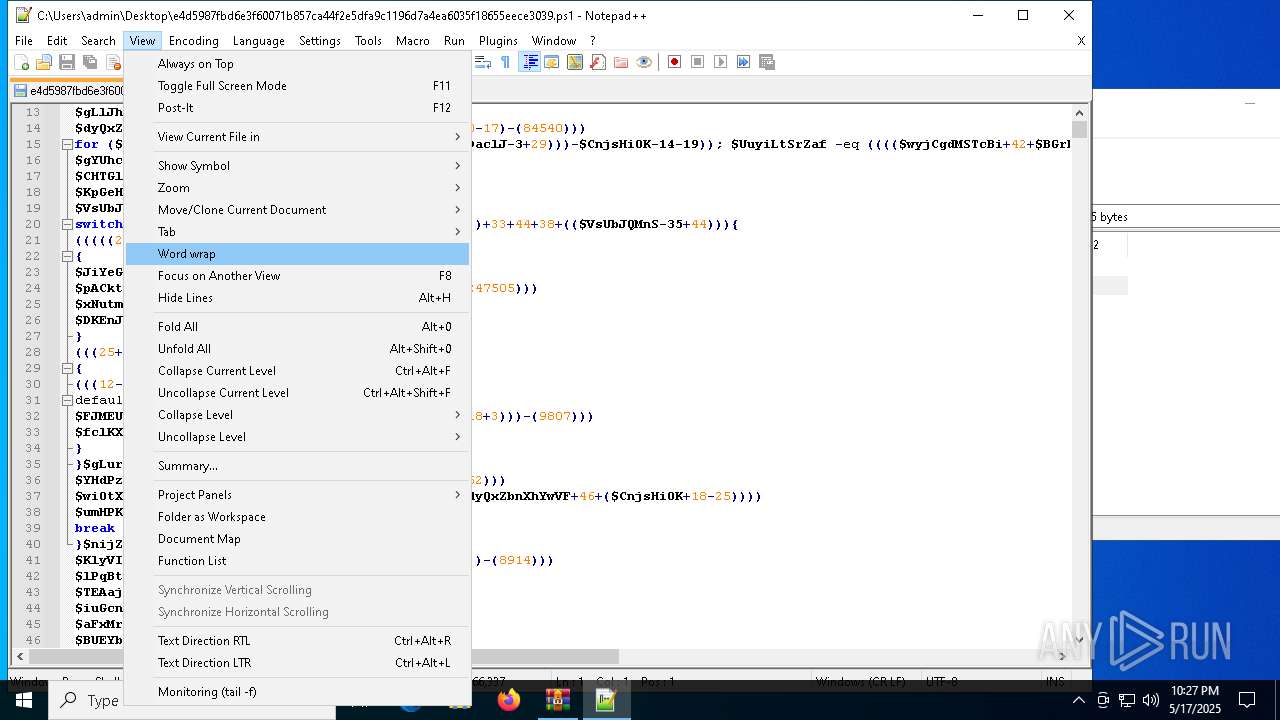Click Run Macro Multiple Times icon
The height and width of the screenshot is (720, 1280).
pos(743,62)
